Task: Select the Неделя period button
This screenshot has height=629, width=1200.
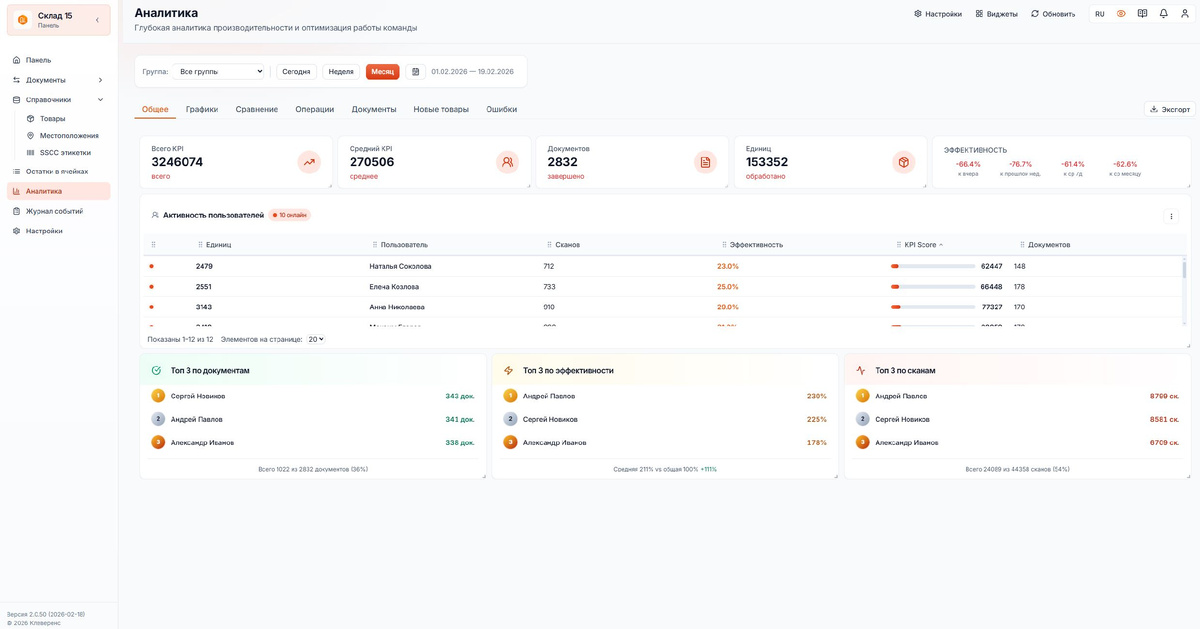Action: (x=341, y=72)
